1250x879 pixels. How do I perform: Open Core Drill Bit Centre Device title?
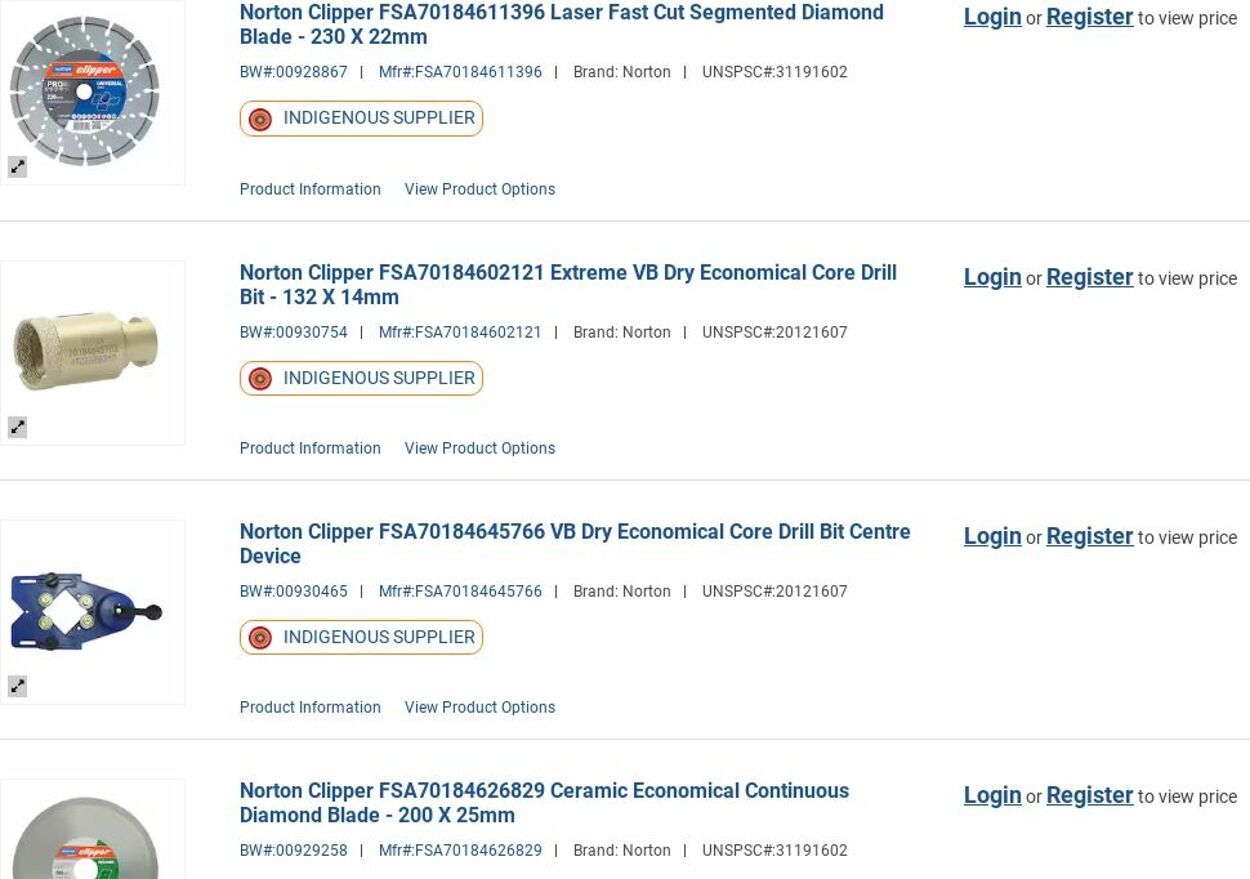pyautogui.click(x=574, y=543)
